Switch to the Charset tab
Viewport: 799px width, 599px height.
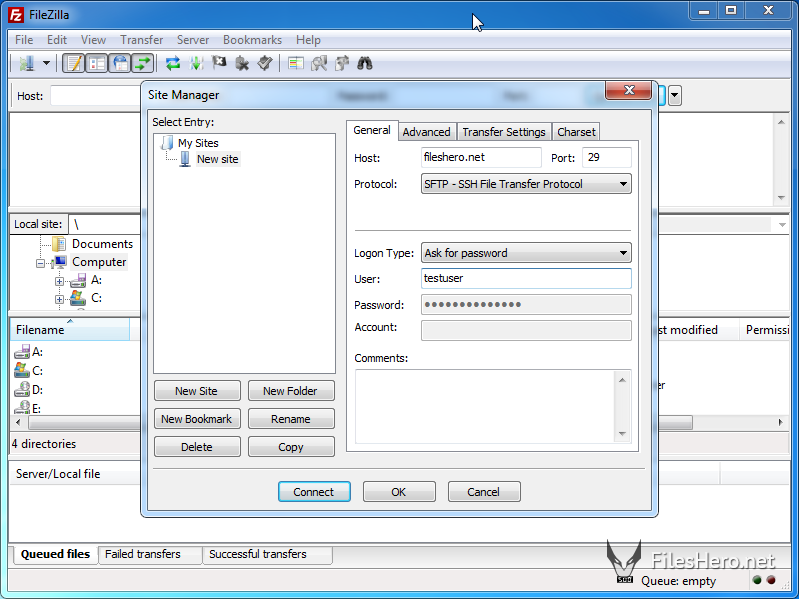click(x=576, y=132)
